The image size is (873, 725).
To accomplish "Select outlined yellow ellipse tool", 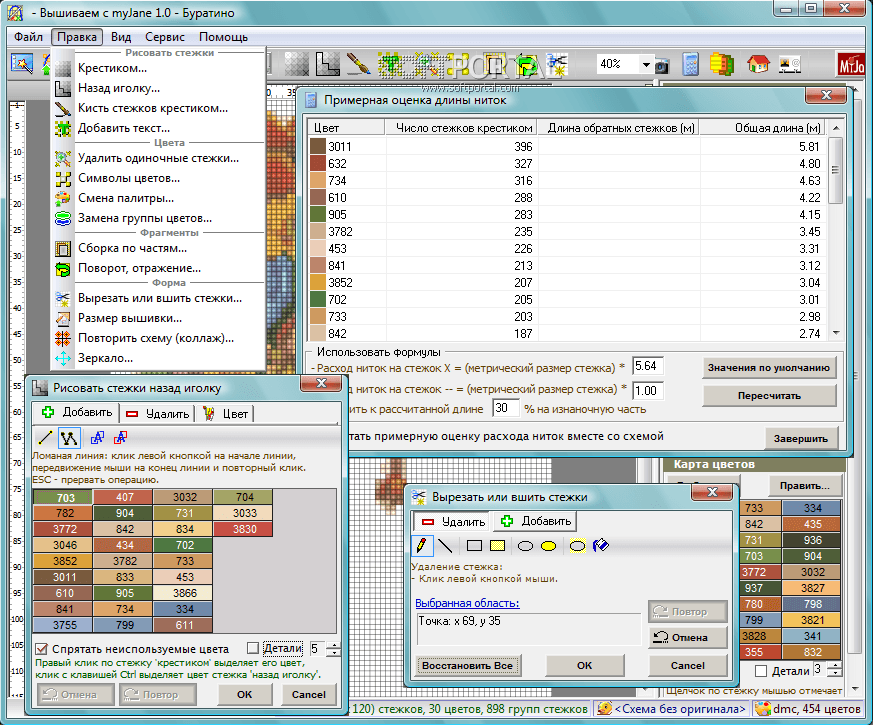I will [x=577, y=546].
